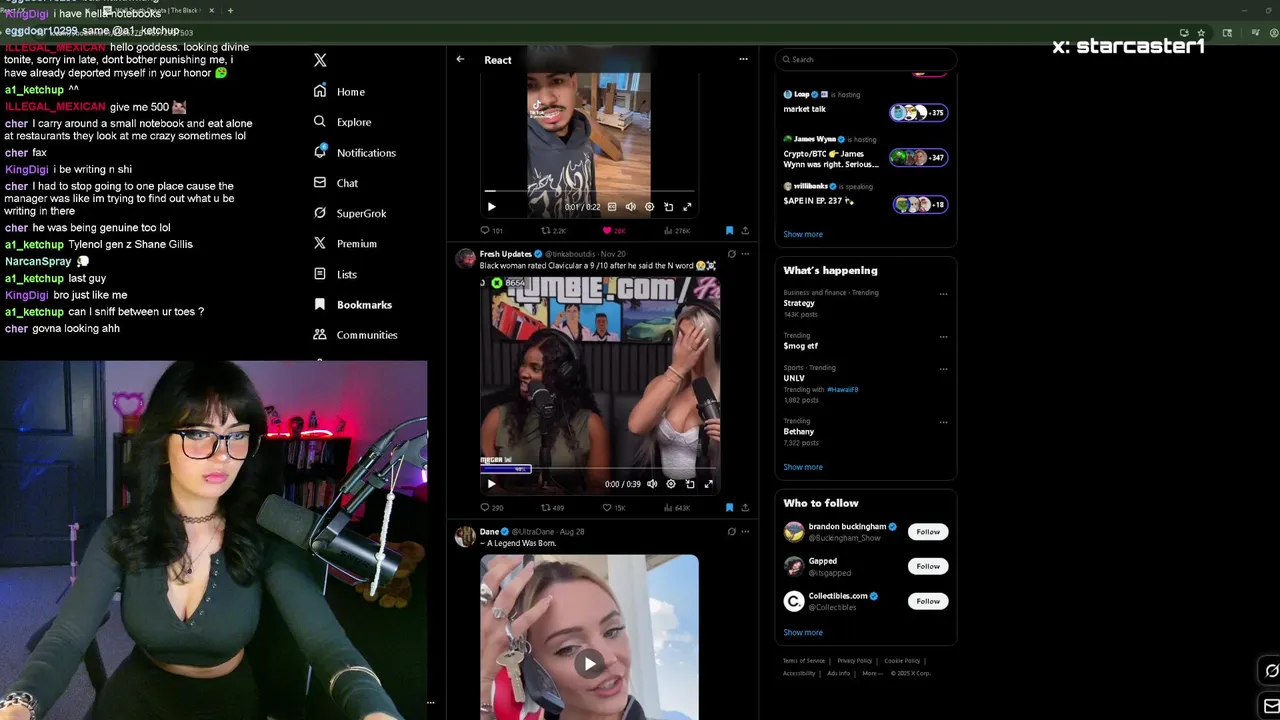Open SuperGrok from the sidebar
Image resolution: width=1280 pixels, height=720 pixels.
click(x=349, y=213)
